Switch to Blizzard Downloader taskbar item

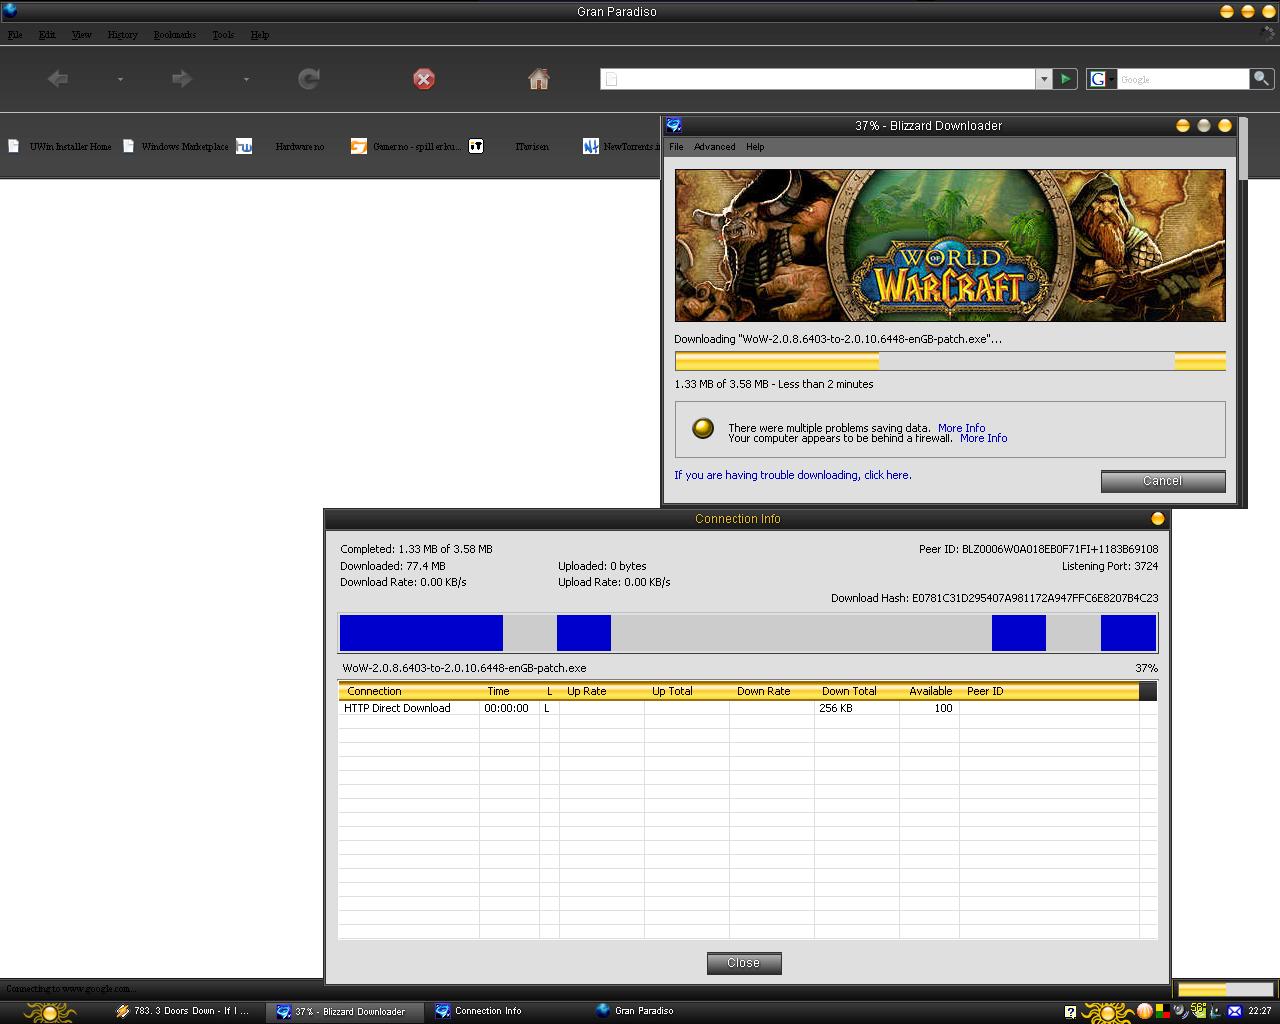pos(345,1011)
